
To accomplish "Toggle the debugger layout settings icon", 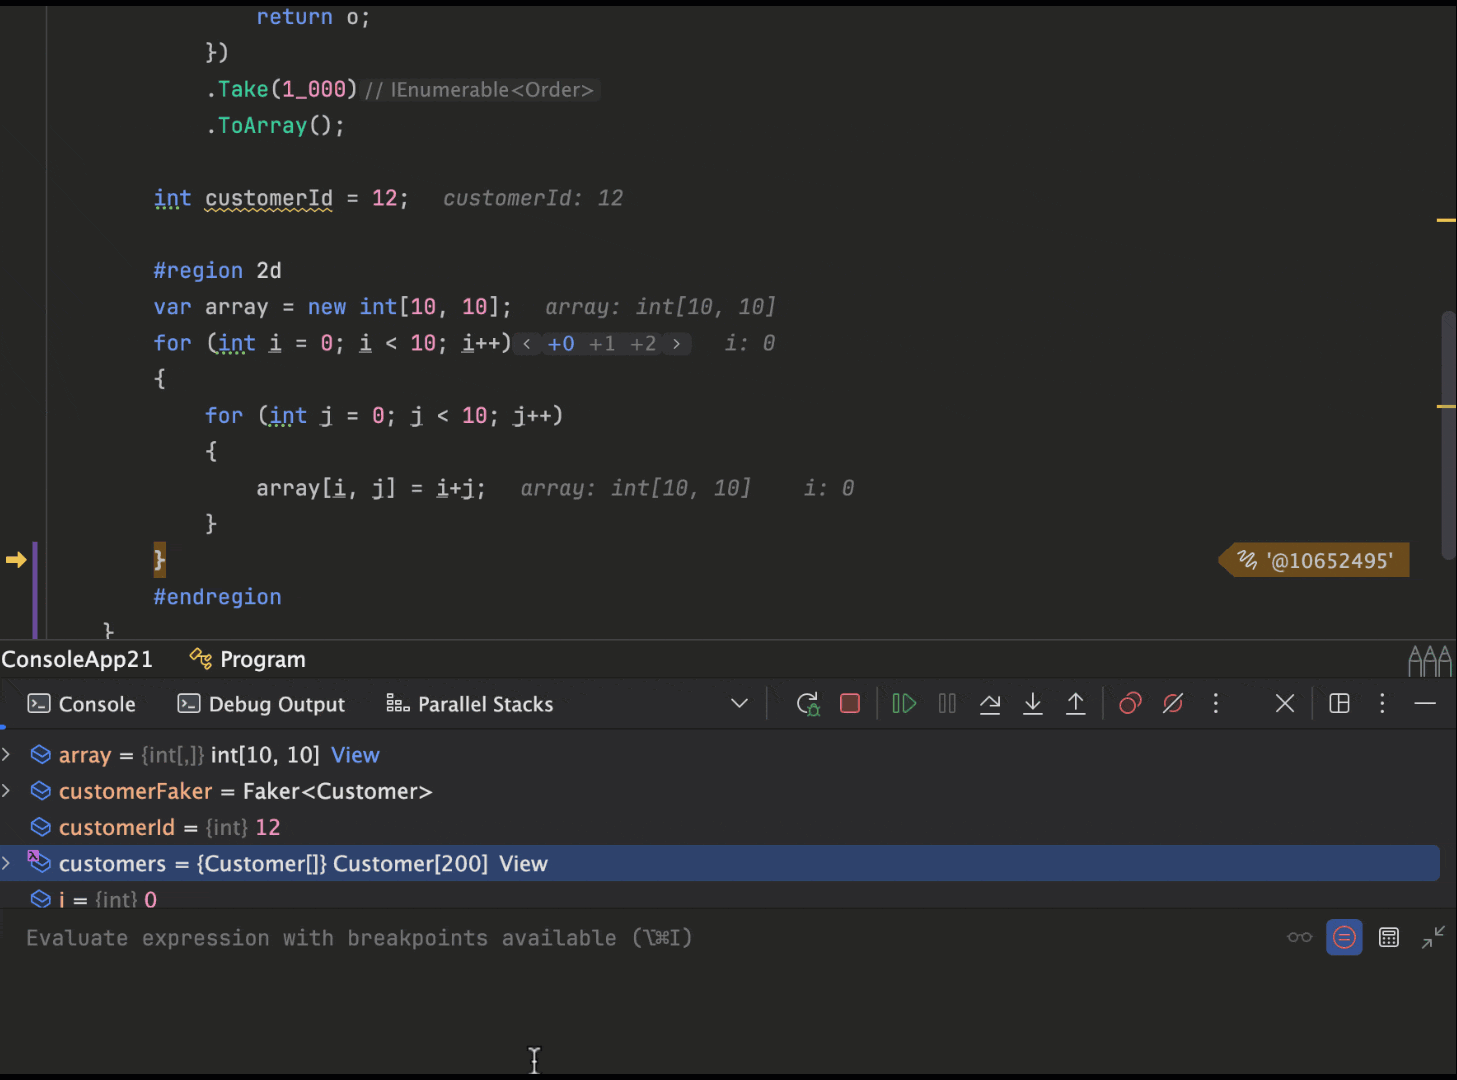I will [1340, 704].
